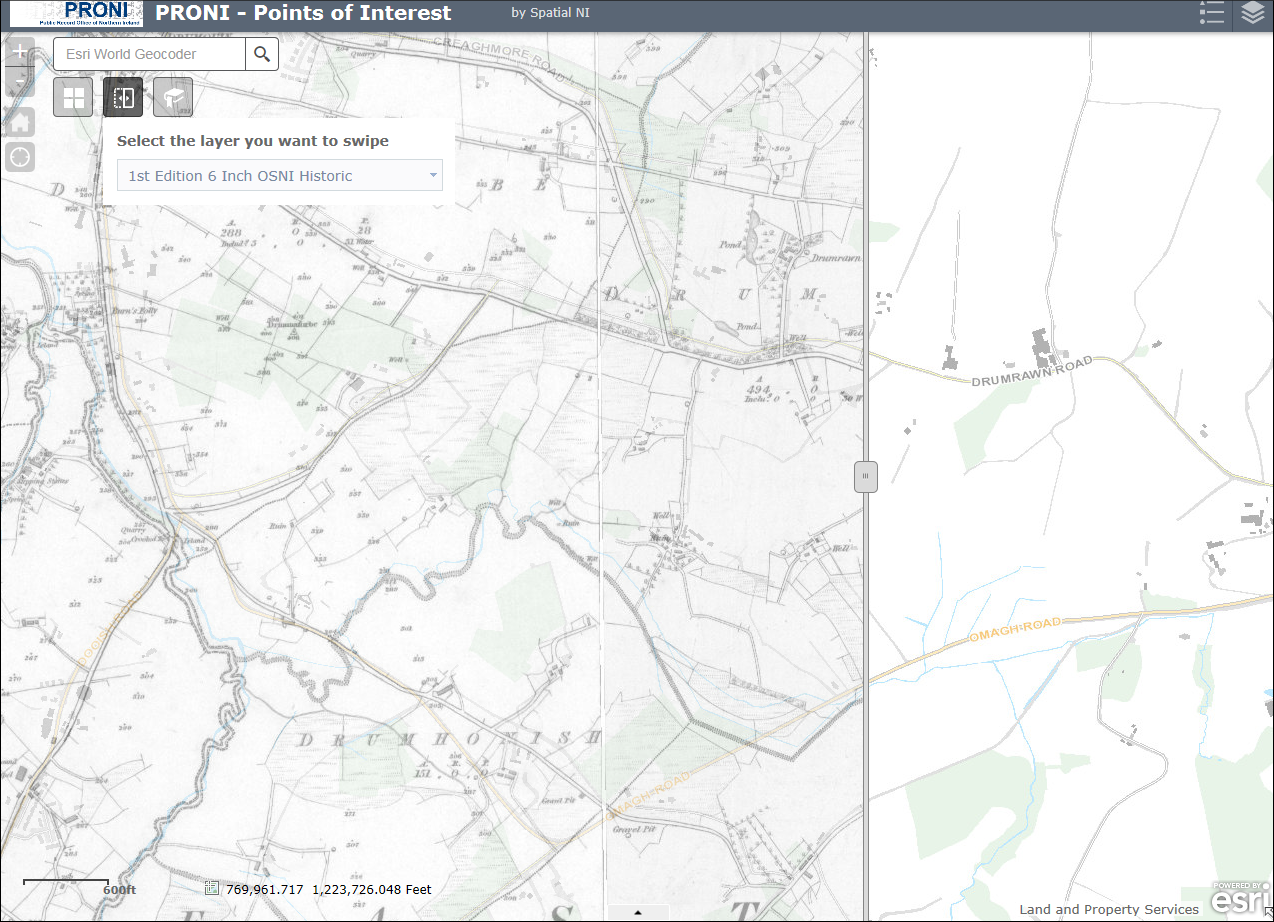
Task: Open the Land and Property Services link
Action: [1109, 910]
